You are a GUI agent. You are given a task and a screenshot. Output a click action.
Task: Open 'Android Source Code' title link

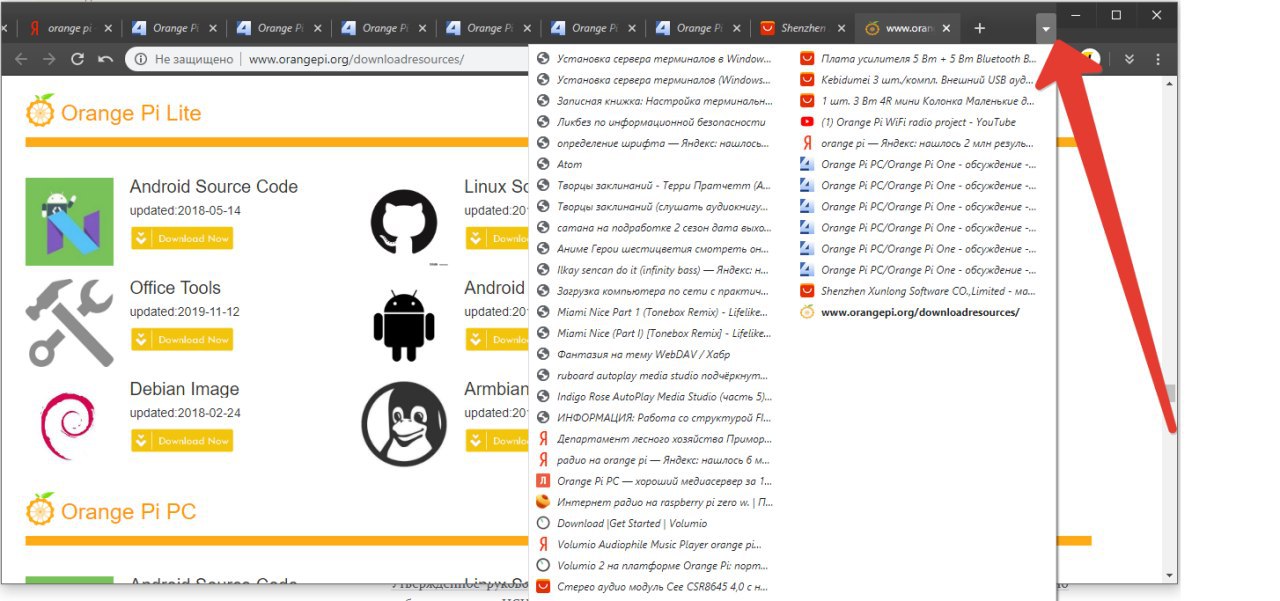pyautogui.click(x=213, y=187)
